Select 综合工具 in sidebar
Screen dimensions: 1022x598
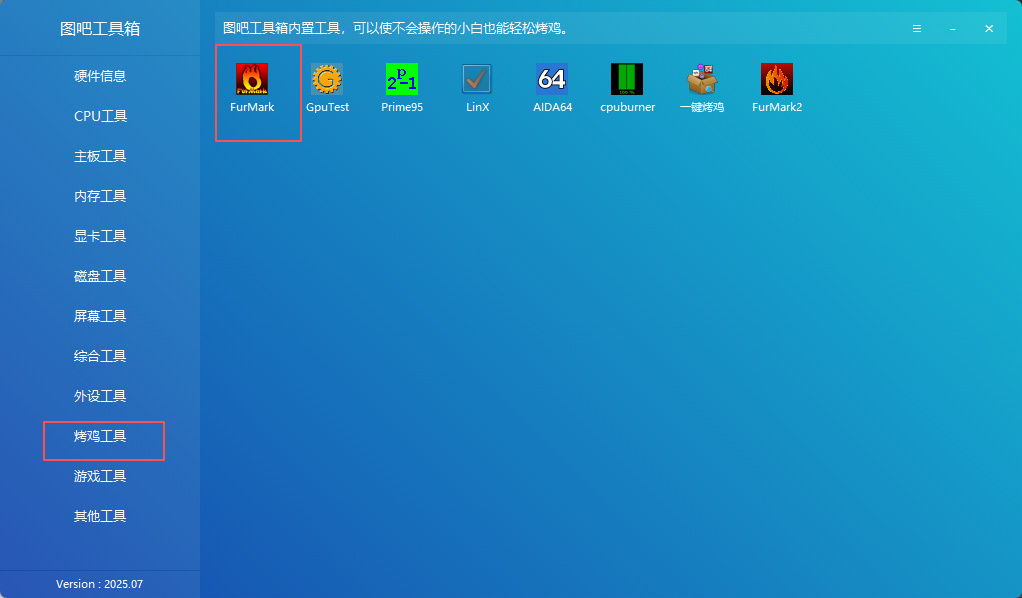(x=100, y=356)
